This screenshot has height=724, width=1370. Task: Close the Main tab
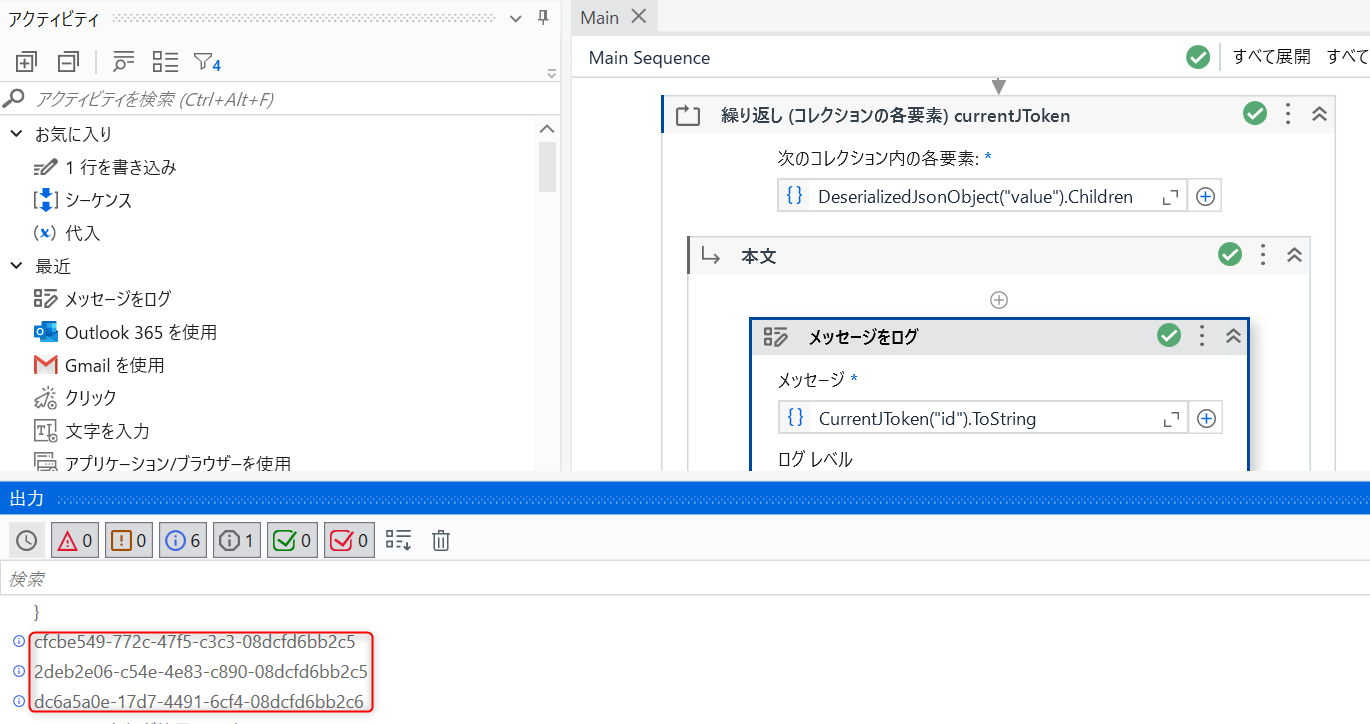coord(639,17)
